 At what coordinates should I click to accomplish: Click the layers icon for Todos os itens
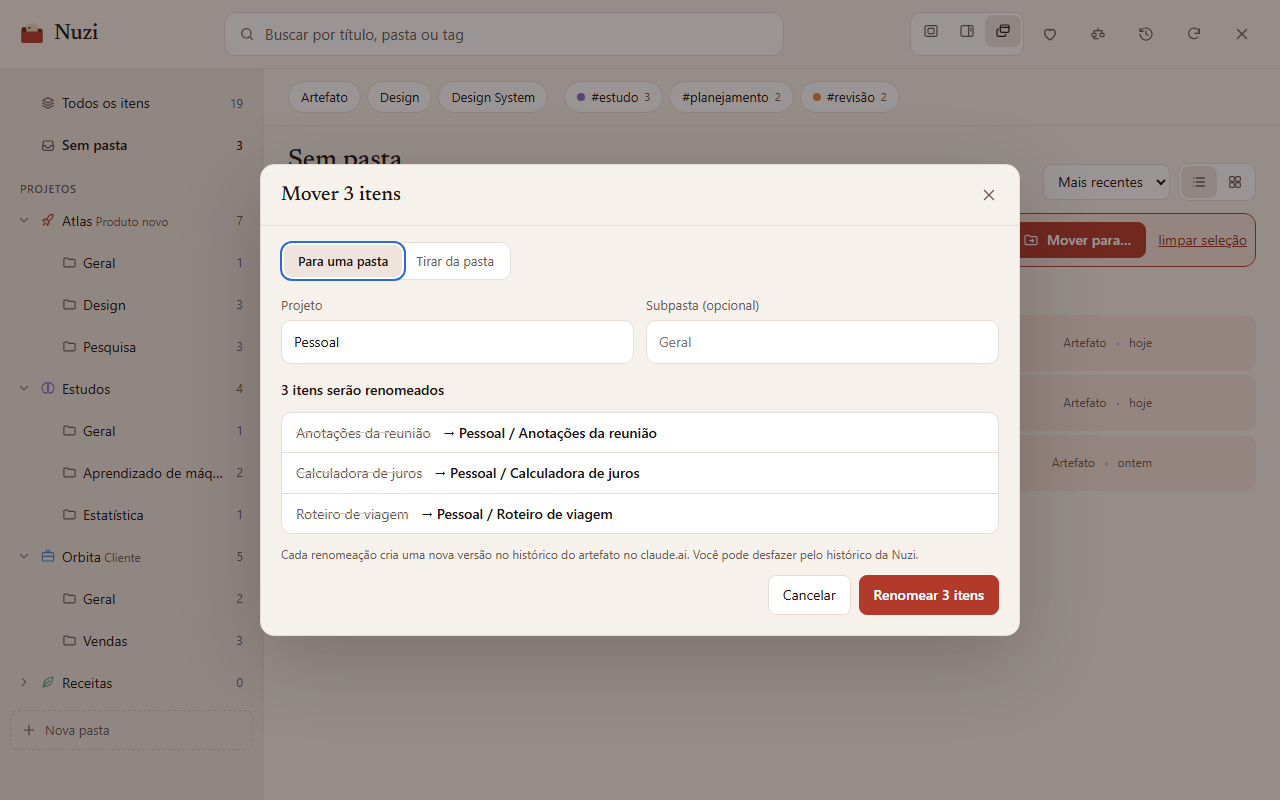(x=48, y=103)
